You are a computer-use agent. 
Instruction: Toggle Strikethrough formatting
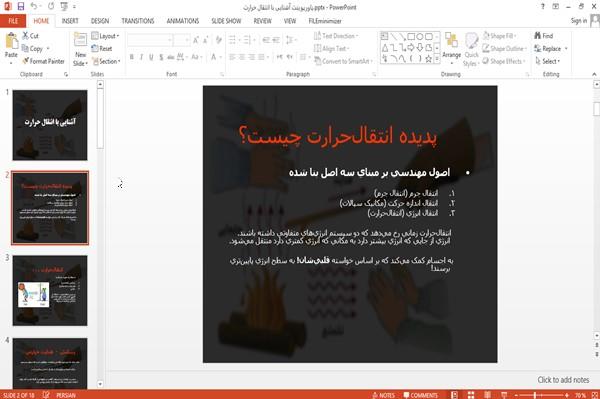coord(171,57)
